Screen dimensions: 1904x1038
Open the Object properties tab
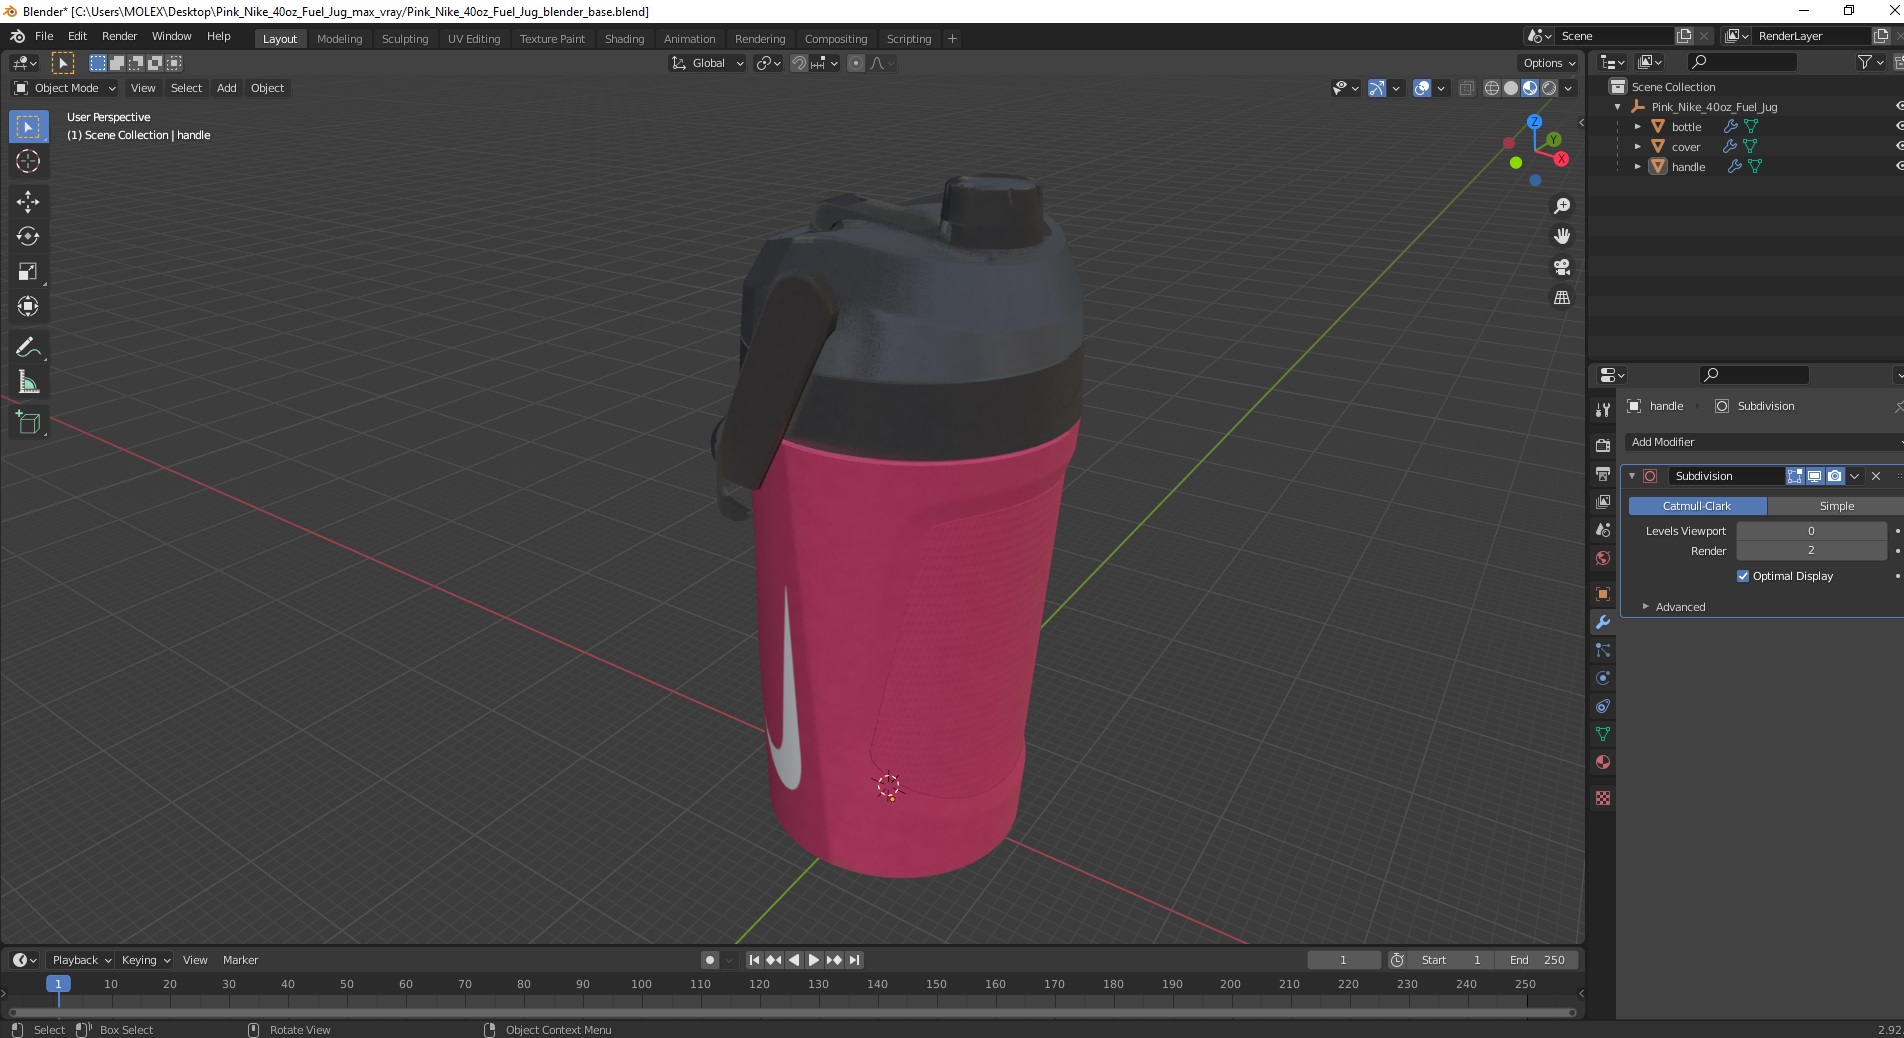[x=1603, y=594]
